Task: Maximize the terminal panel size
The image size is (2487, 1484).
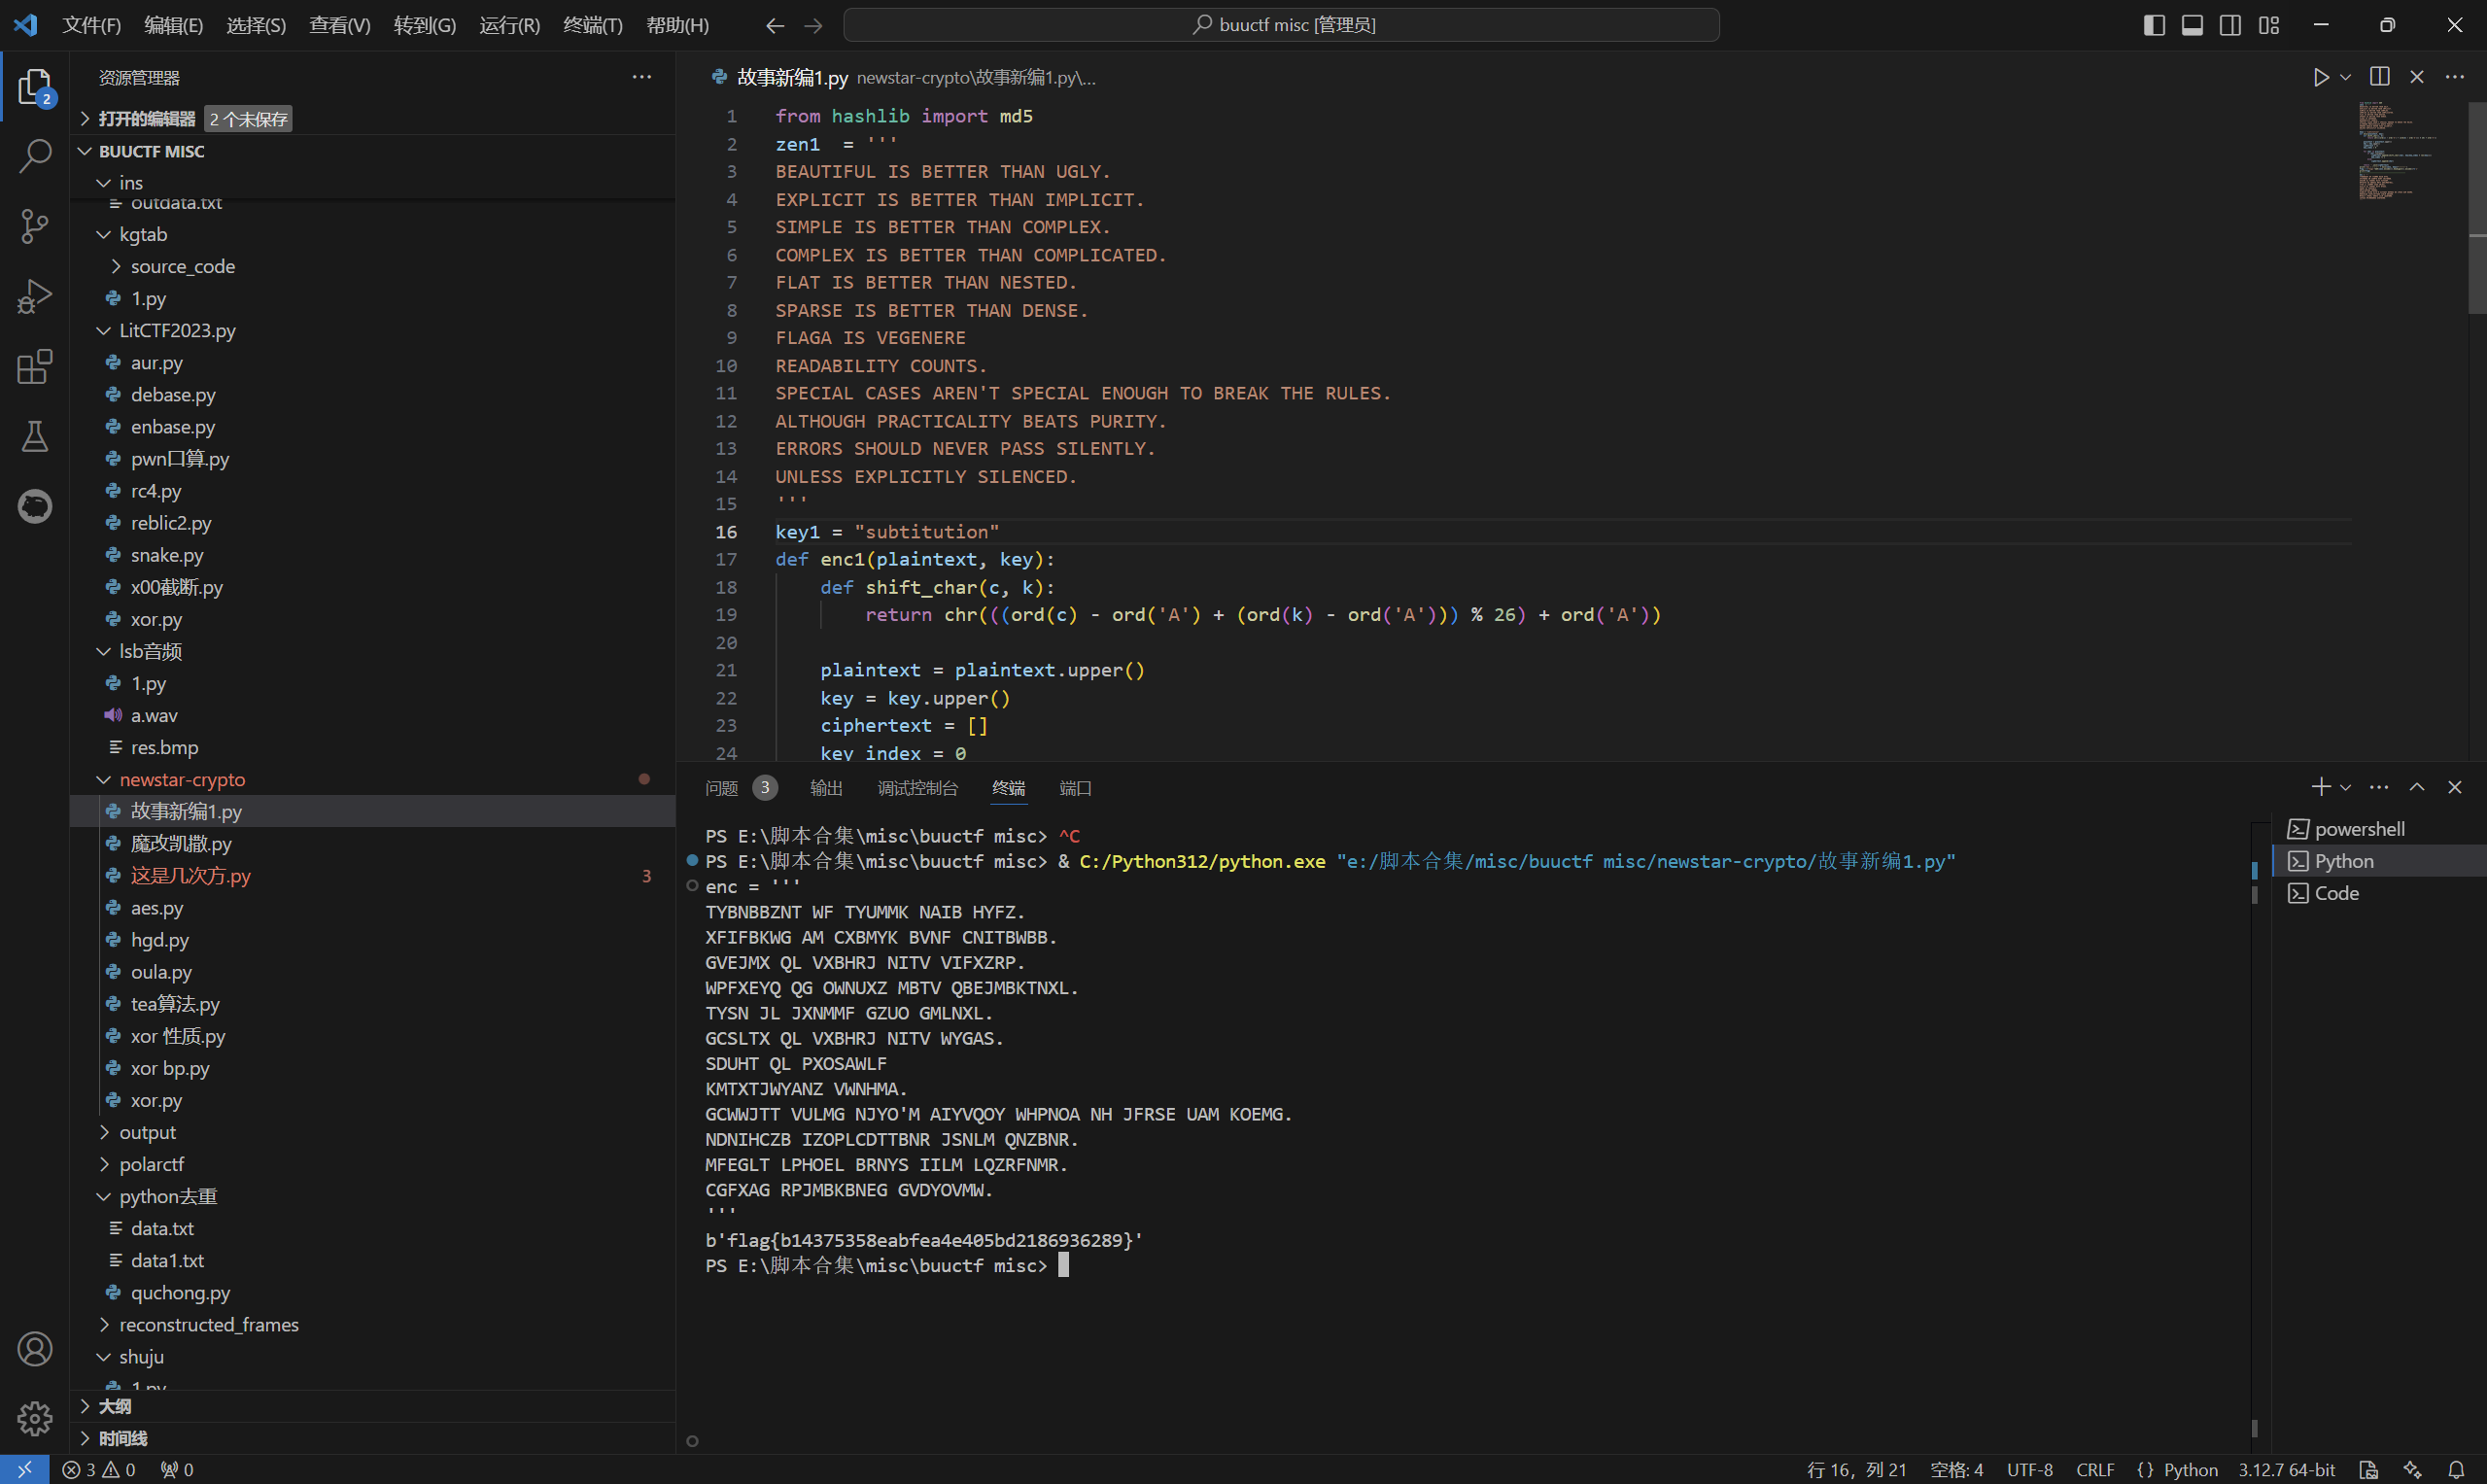Action: pyautogui.click(x=2417, y=787)
